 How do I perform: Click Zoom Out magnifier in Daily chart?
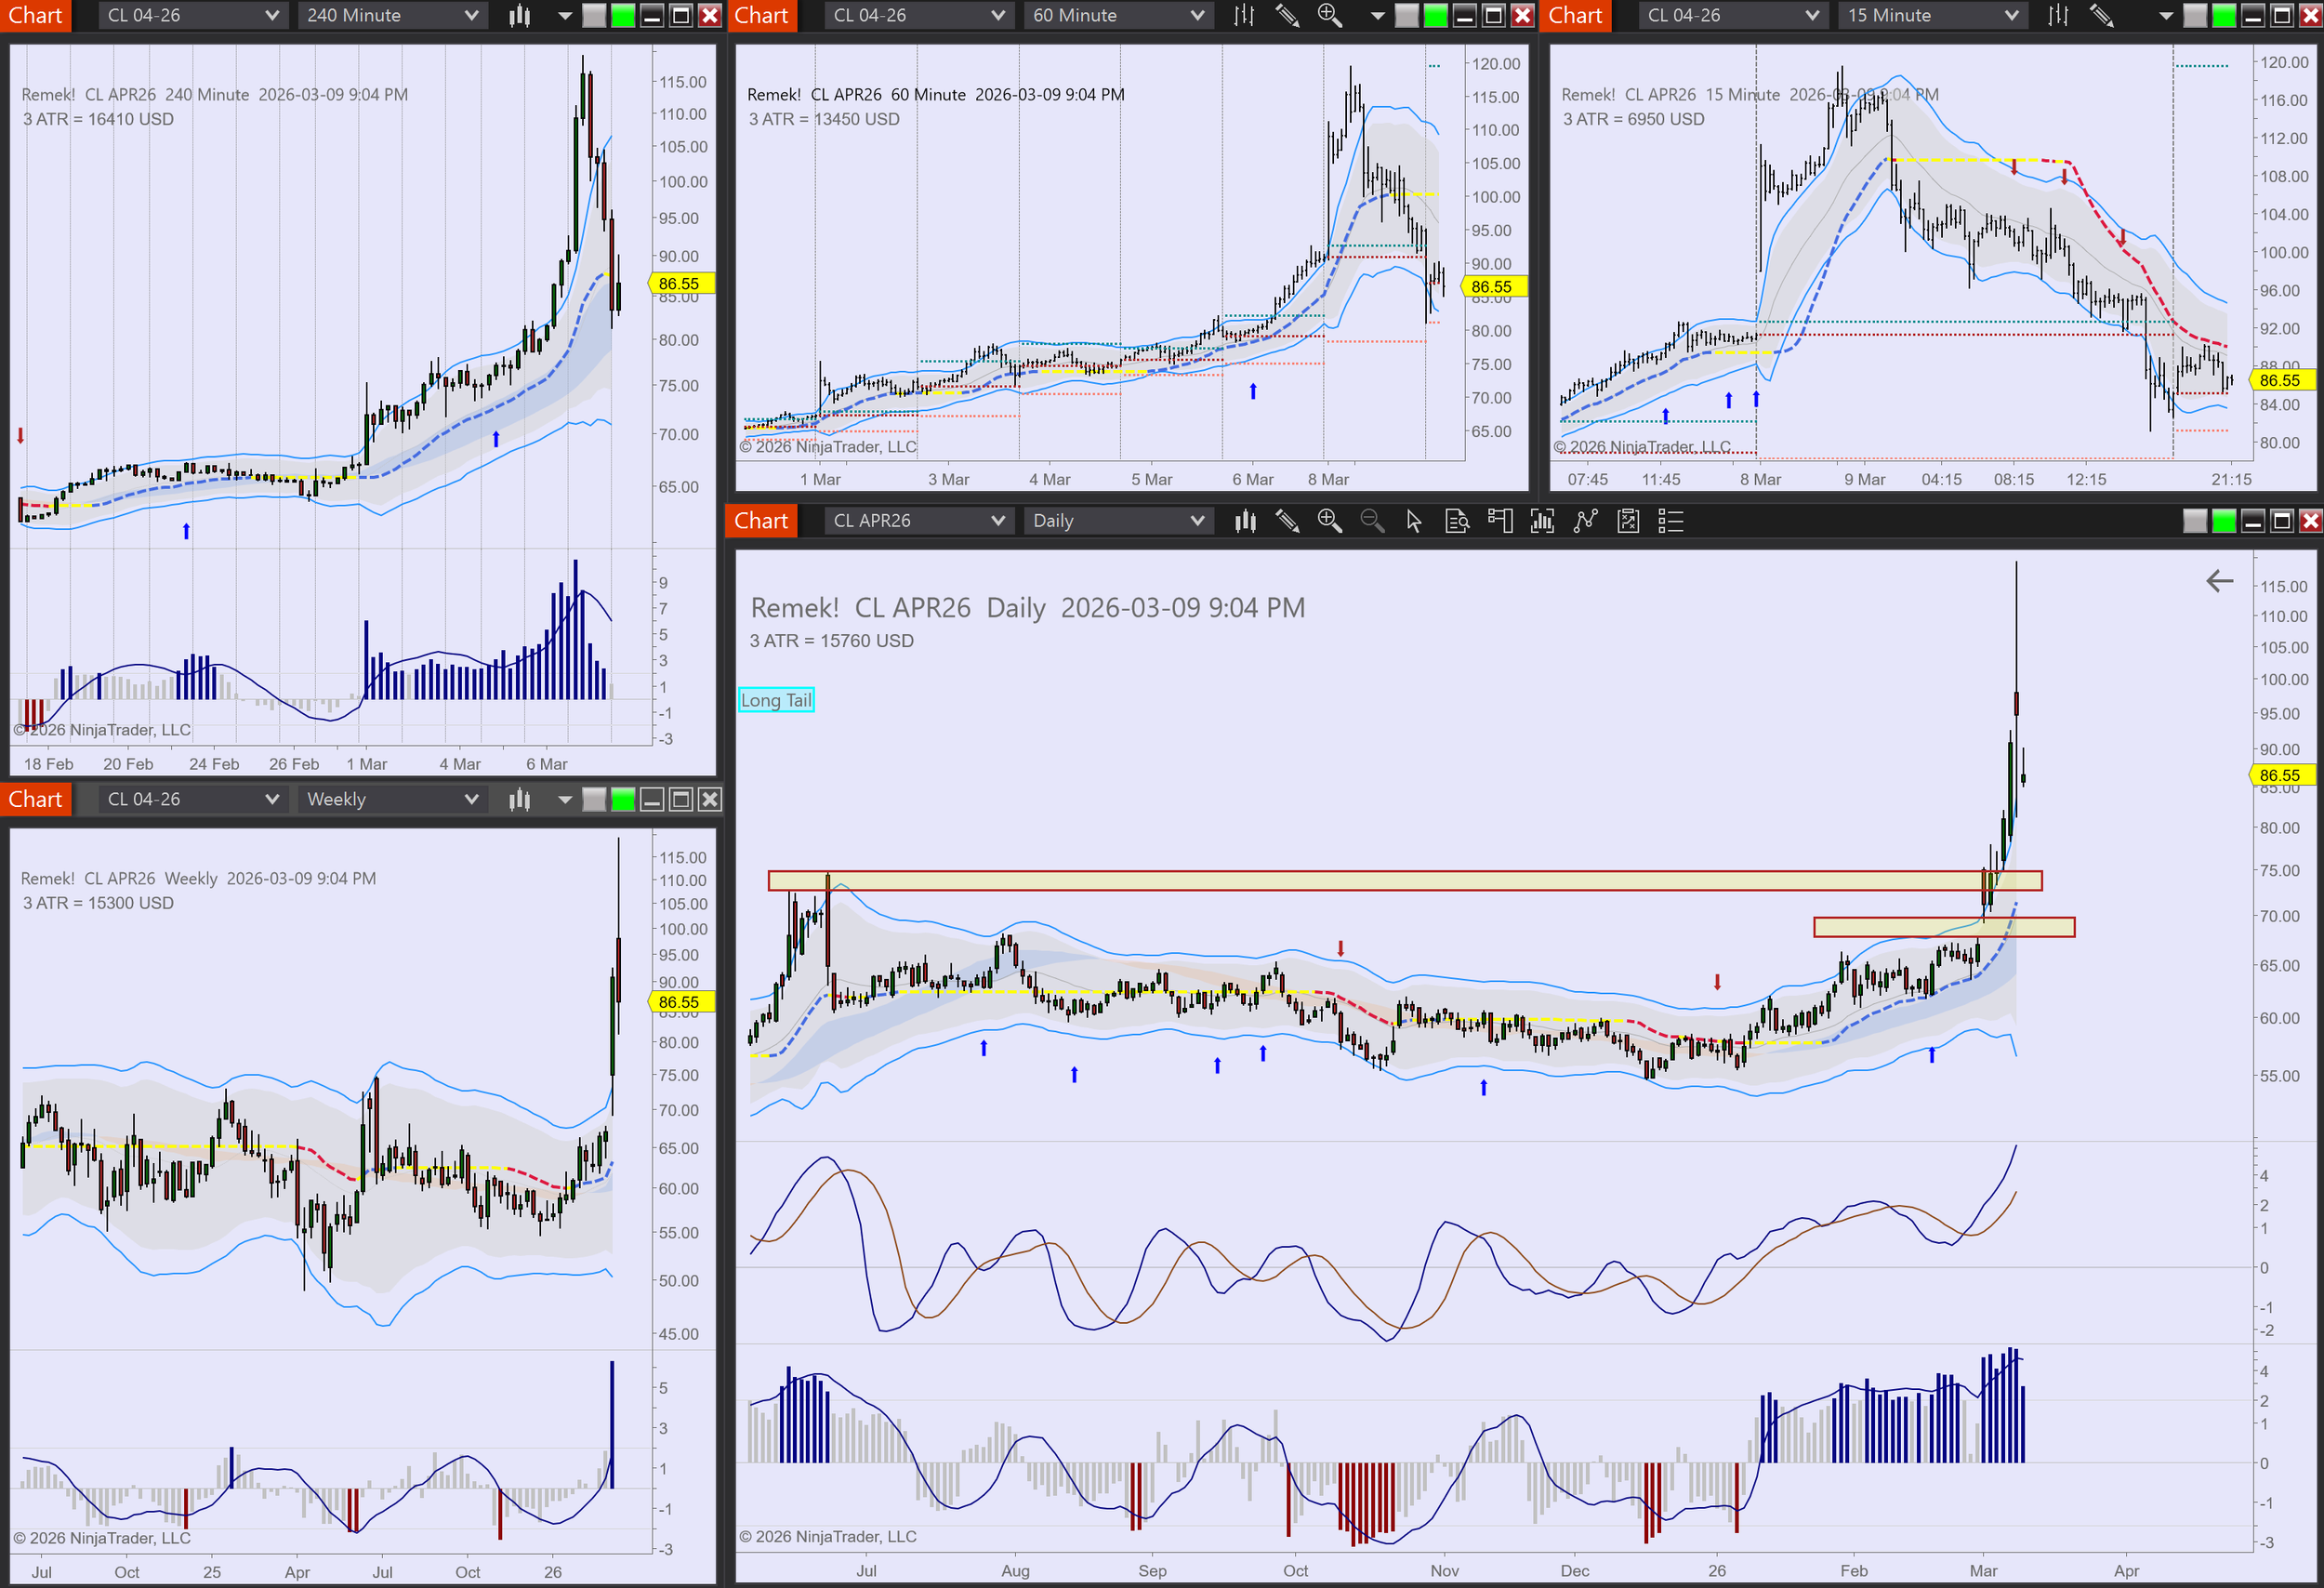point(1372,521)
